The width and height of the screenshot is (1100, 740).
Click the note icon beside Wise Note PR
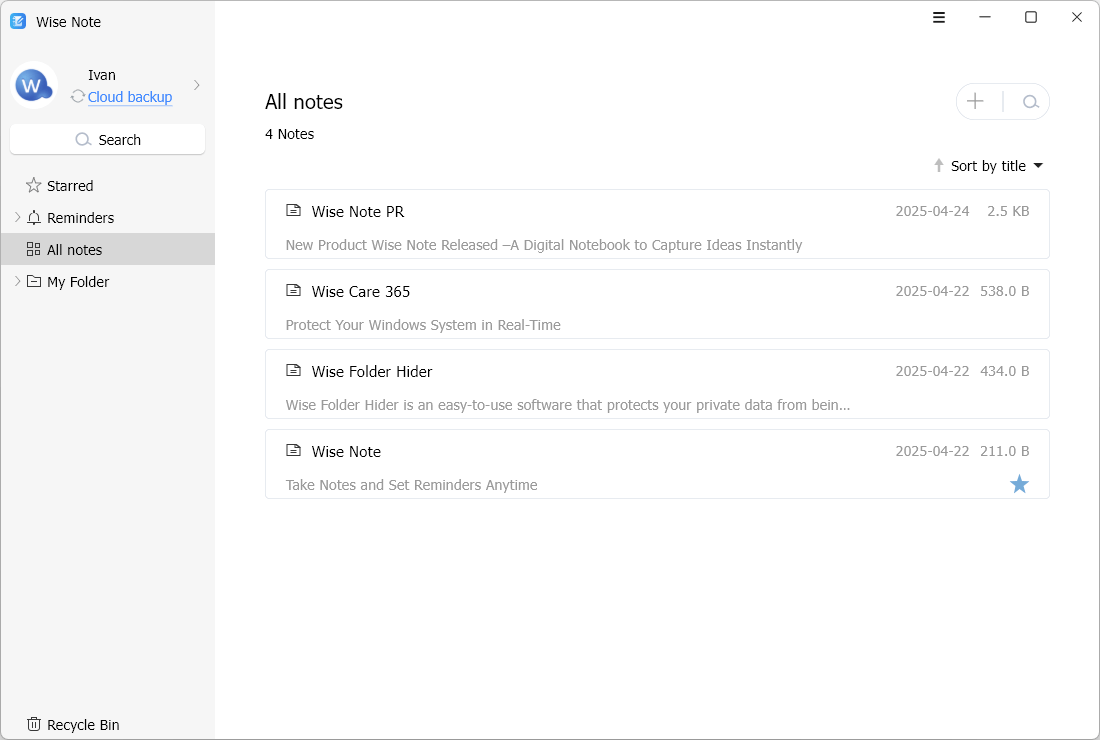(293, 210)
